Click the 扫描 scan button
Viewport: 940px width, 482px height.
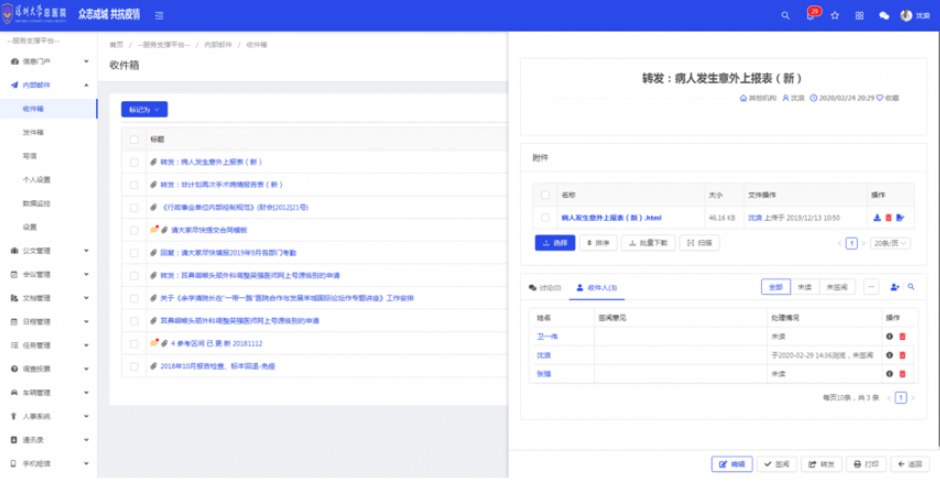(x=700, y=243)
